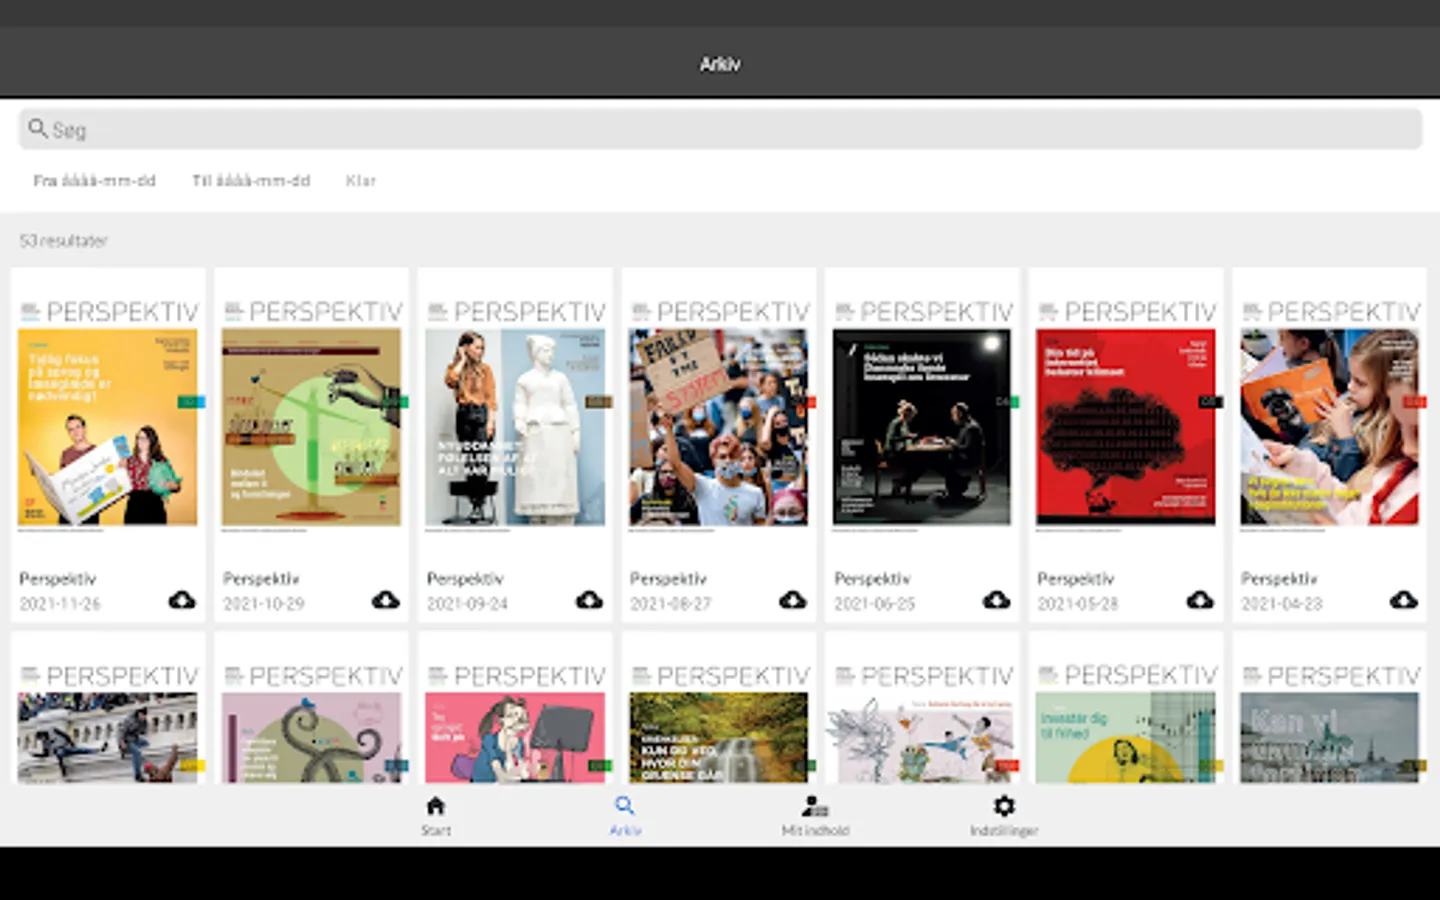The image size is (1440, 900).
Task: Open second-row cover with octopus tentacle on pink
Action: (311, 737)
